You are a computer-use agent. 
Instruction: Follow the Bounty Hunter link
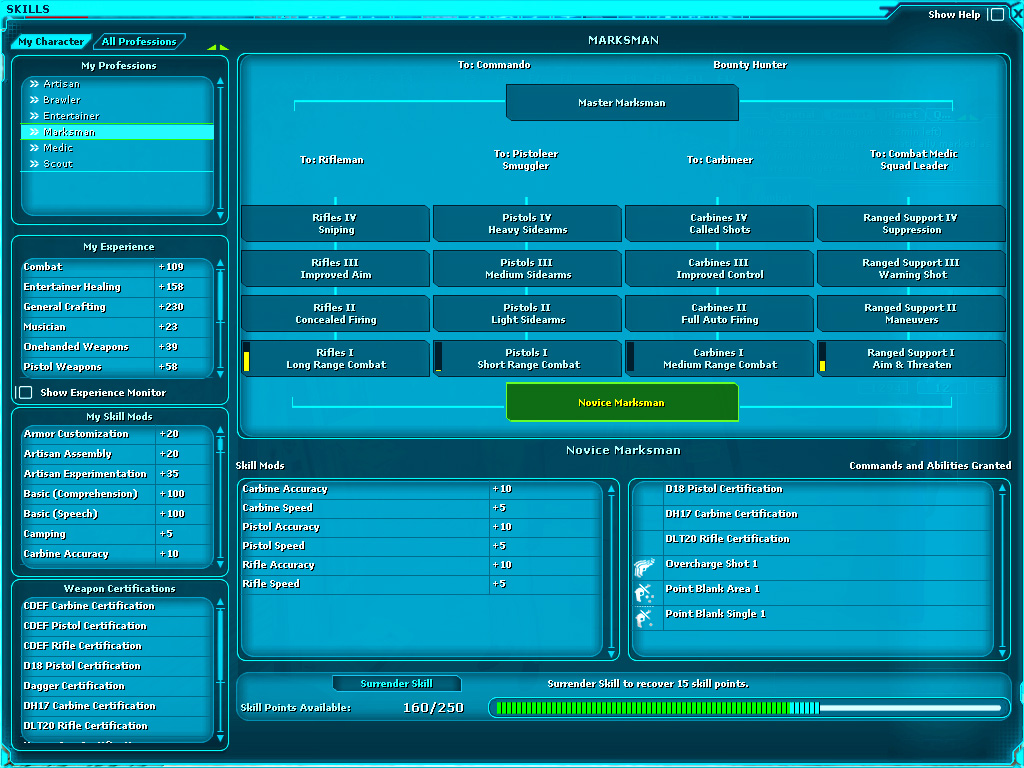tap(750, 65)
